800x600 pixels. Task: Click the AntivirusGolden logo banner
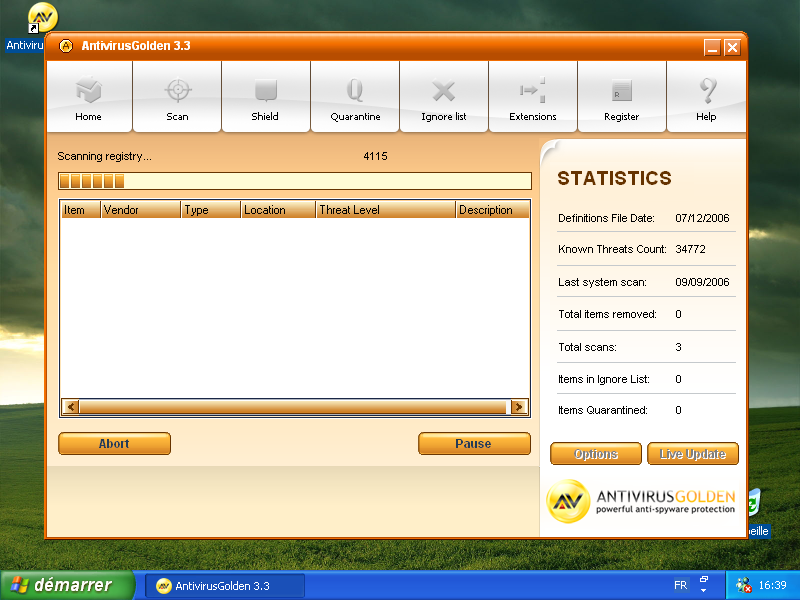(x=641, y=502)
